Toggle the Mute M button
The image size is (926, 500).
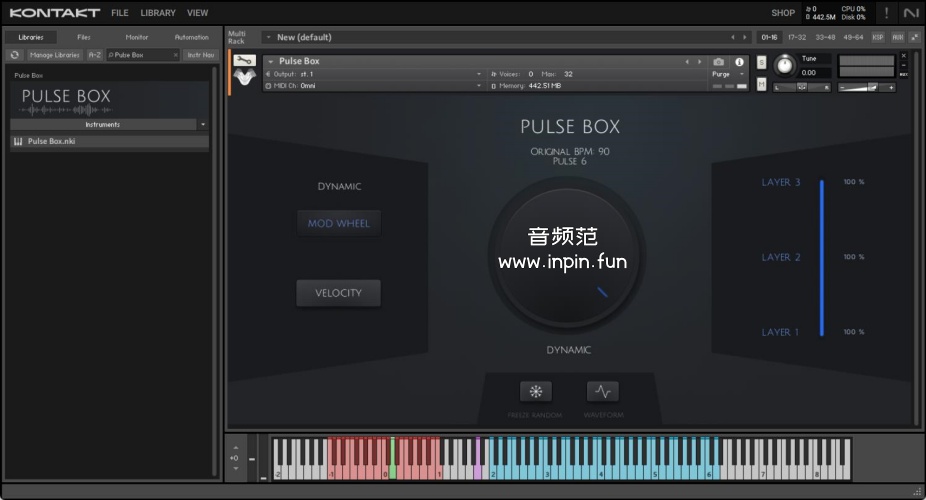(x=761, y=84)
